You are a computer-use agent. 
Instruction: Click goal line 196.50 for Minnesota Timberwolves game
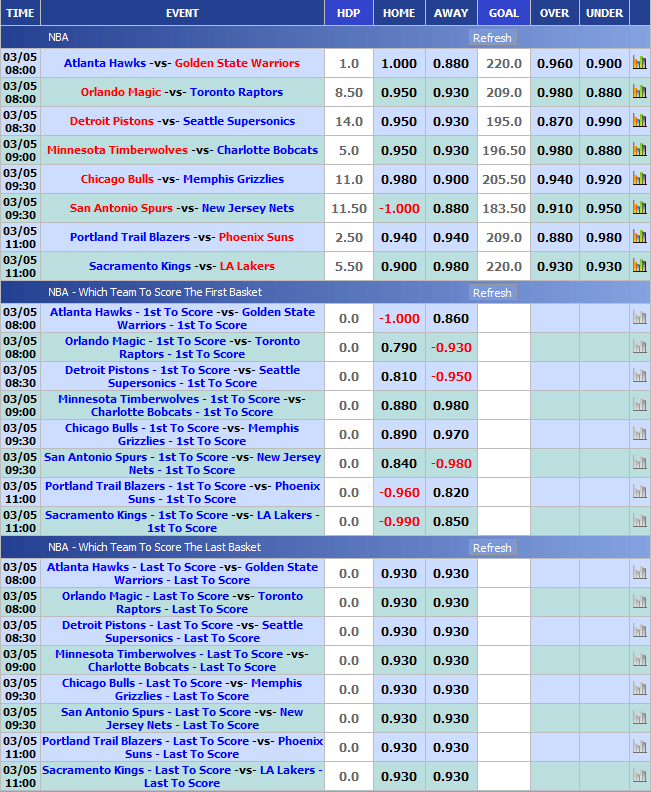504,151
